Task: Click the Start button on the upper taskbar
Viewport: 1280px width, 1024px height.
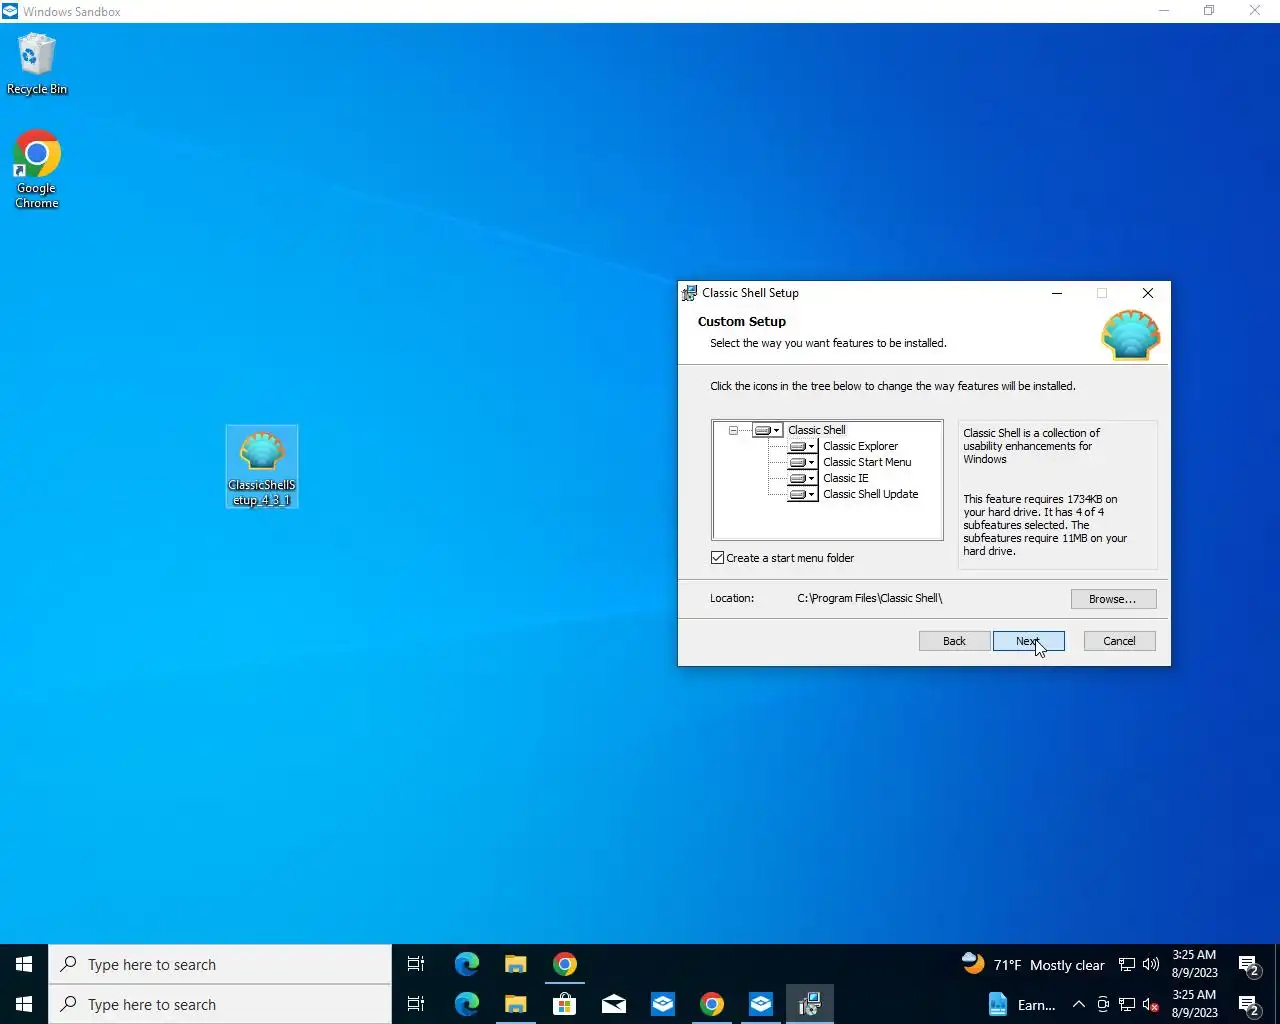Action: point(24,964)
